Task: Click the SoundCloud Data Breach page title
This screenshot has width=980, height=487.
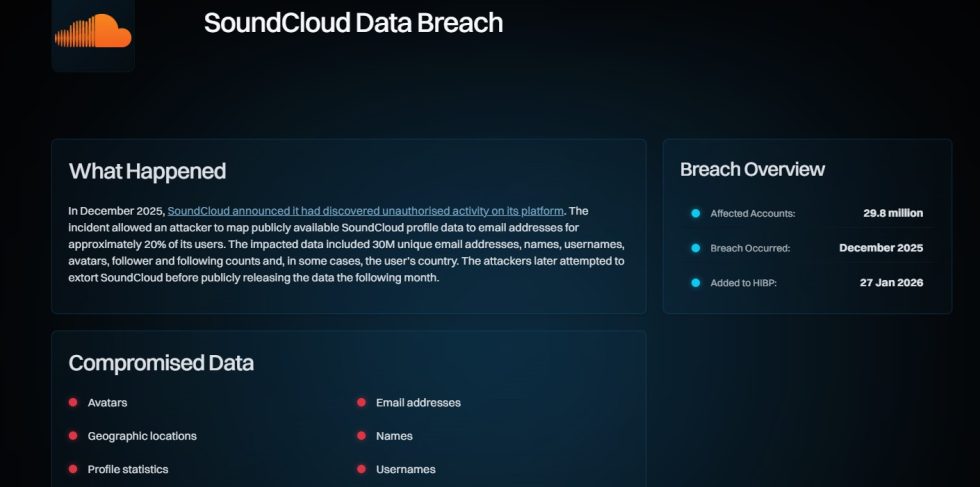Action: (x=353, y=23)
